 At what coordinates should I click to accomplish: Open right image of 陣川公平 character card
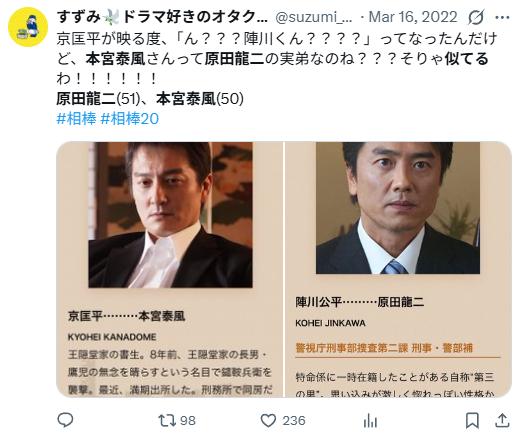(398, 269)
